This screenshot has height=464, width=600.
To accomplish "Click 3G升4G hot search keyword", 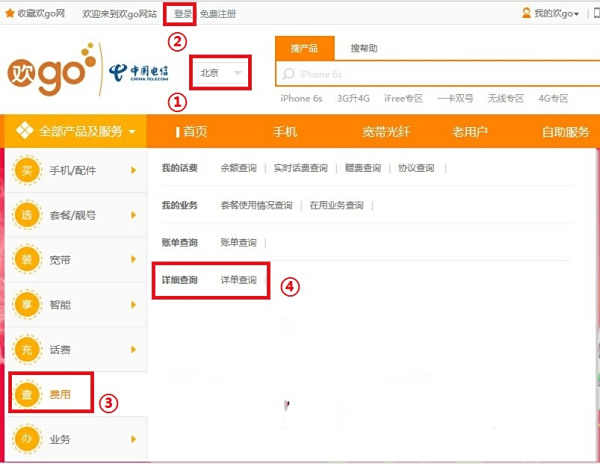I will 353,98.
